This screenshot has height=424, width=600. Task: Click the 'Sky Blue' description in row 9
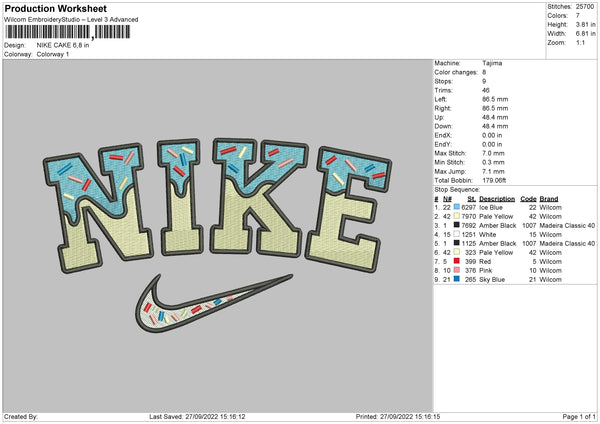[x=492, y=280]
